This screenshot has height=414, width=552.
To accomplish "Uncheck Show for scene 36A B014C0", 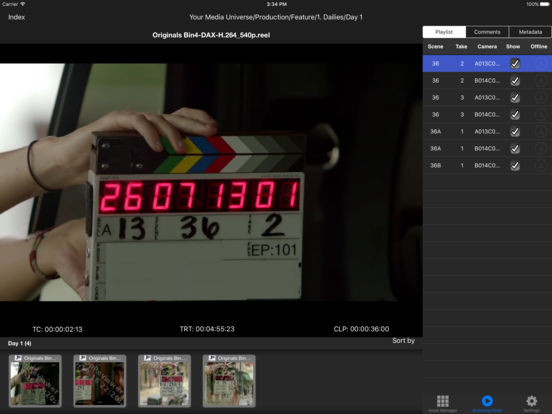I will click(515, 148).
